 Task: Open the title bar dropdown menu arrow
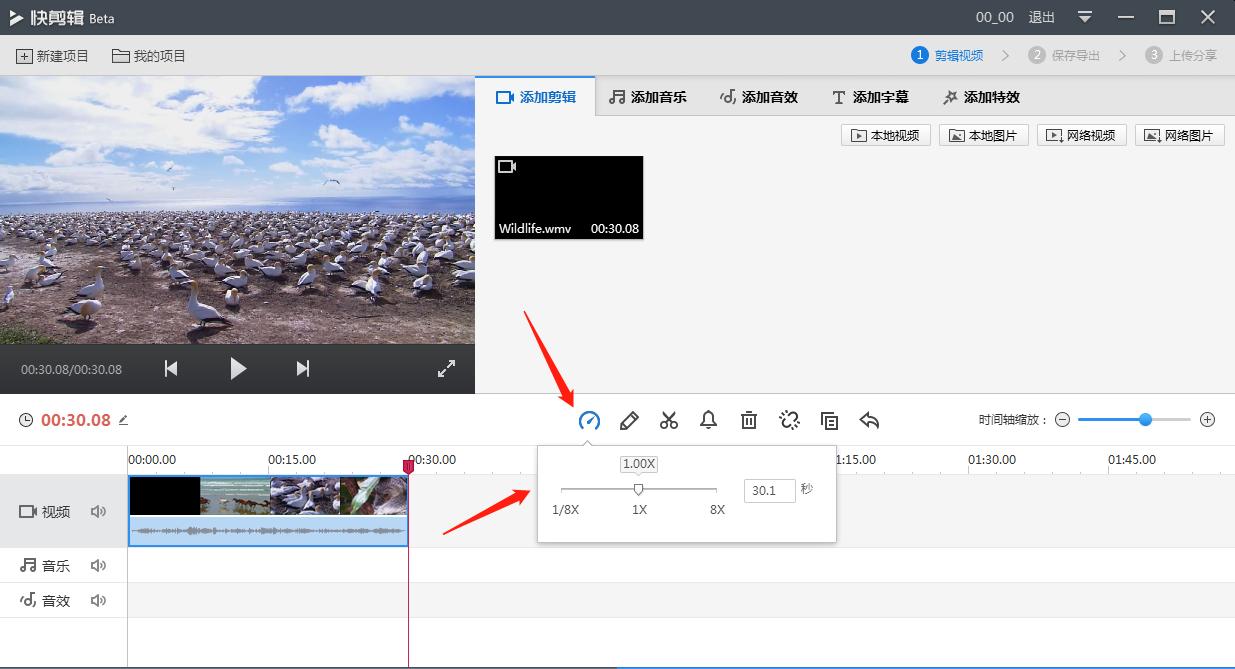tap(1086, 17)
